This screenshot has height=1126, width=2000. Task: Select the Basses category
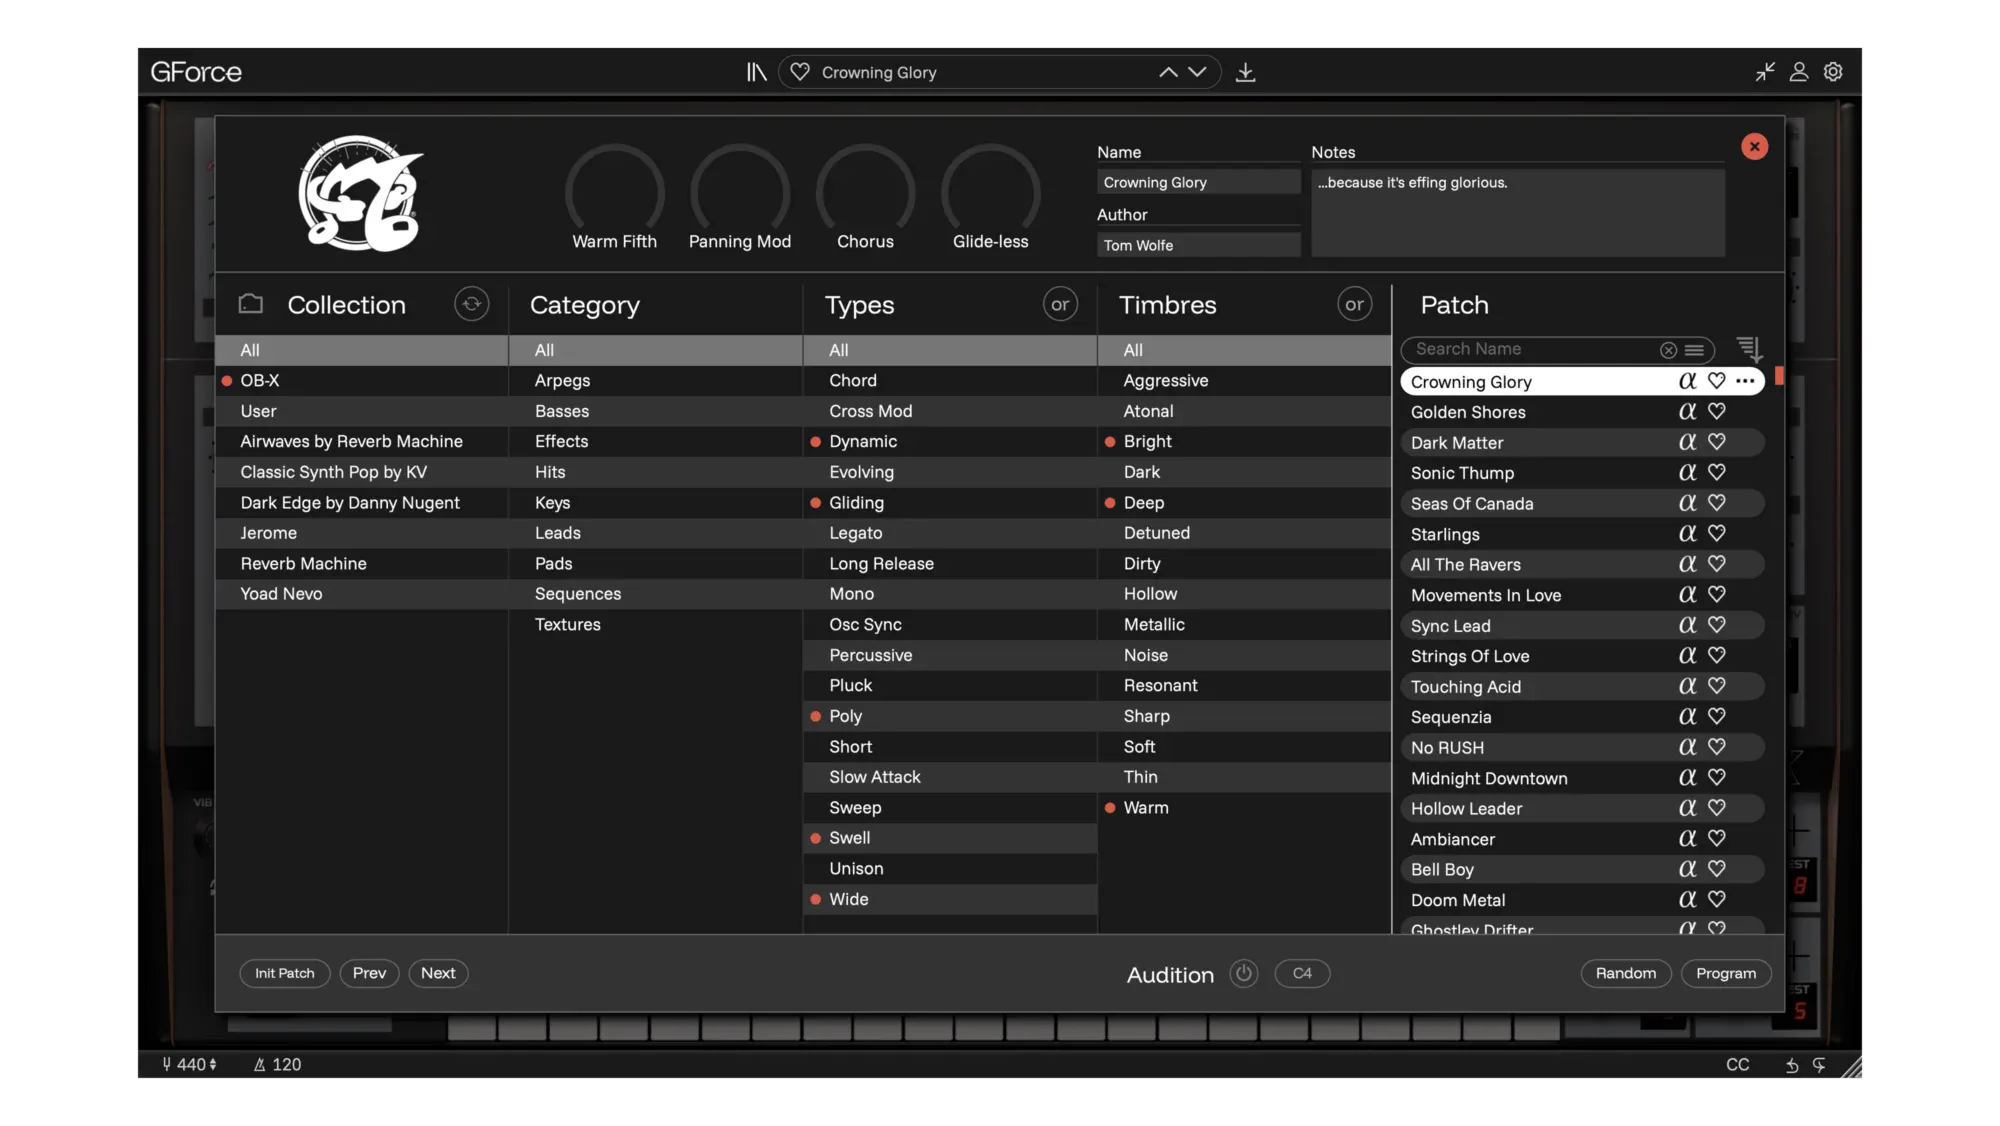[x=655, y=411]
